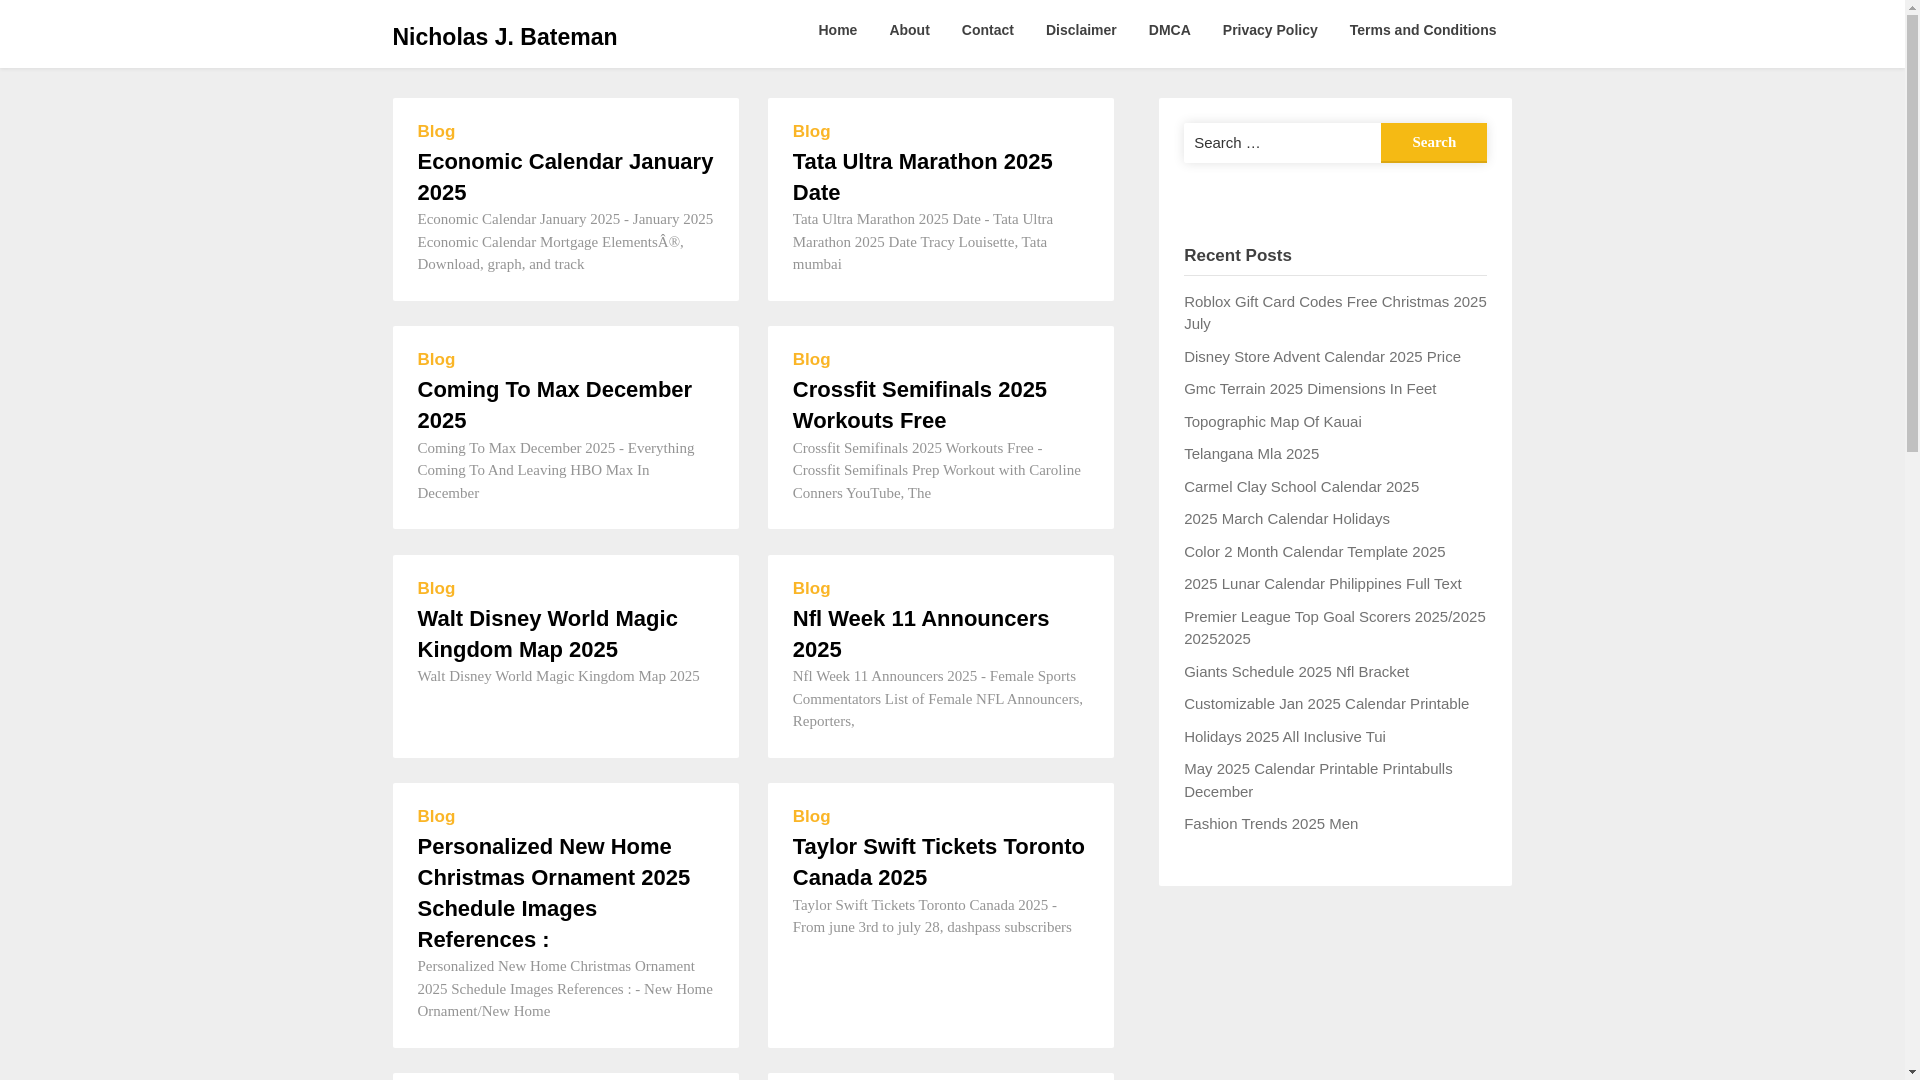
Task: Open Economic Calendar January 2025 post
Action: (x=565, y=177)
